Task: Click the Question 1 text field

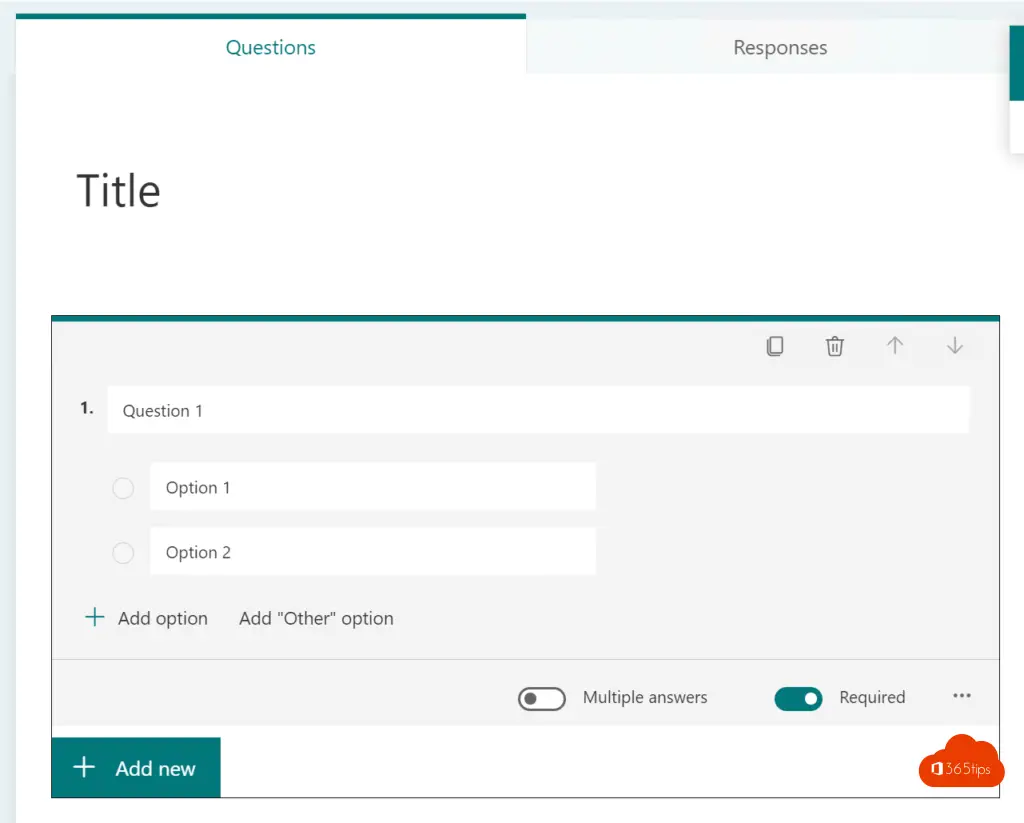Action: coord(538,410)
